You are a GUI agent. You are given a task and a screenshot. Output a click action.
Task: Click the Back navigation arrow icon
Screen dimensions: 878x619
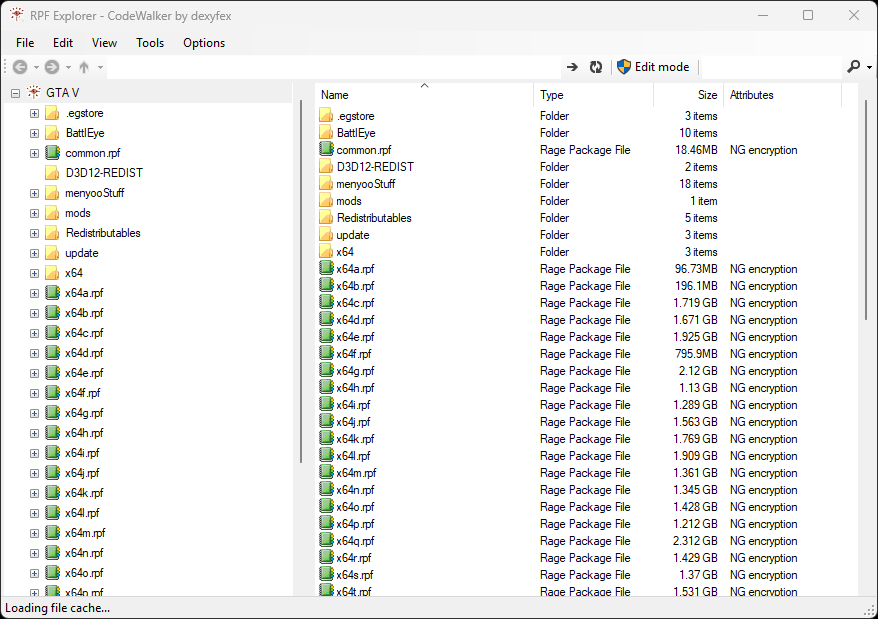pyautogui.click(x=20, y=67)
